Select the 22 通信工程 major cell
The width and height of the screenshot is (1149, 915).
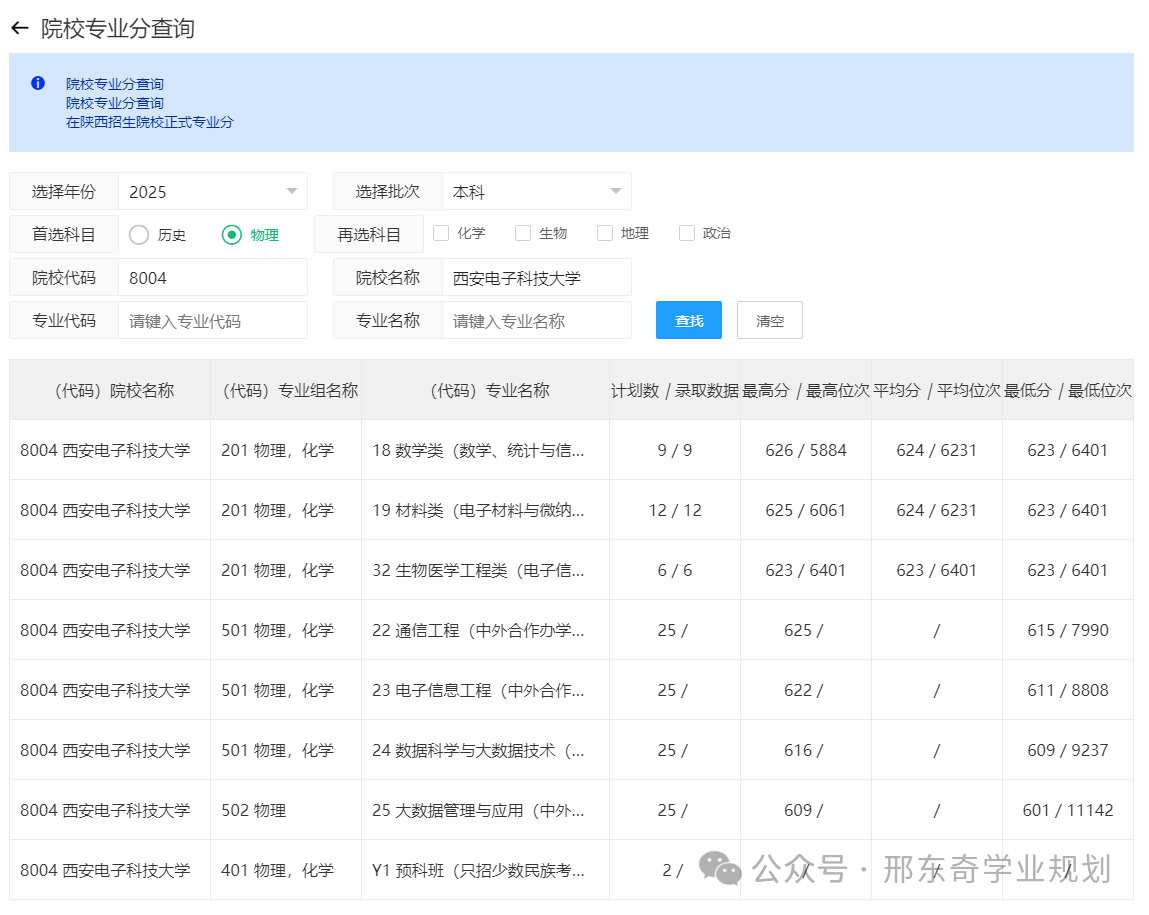coord(478,630)
